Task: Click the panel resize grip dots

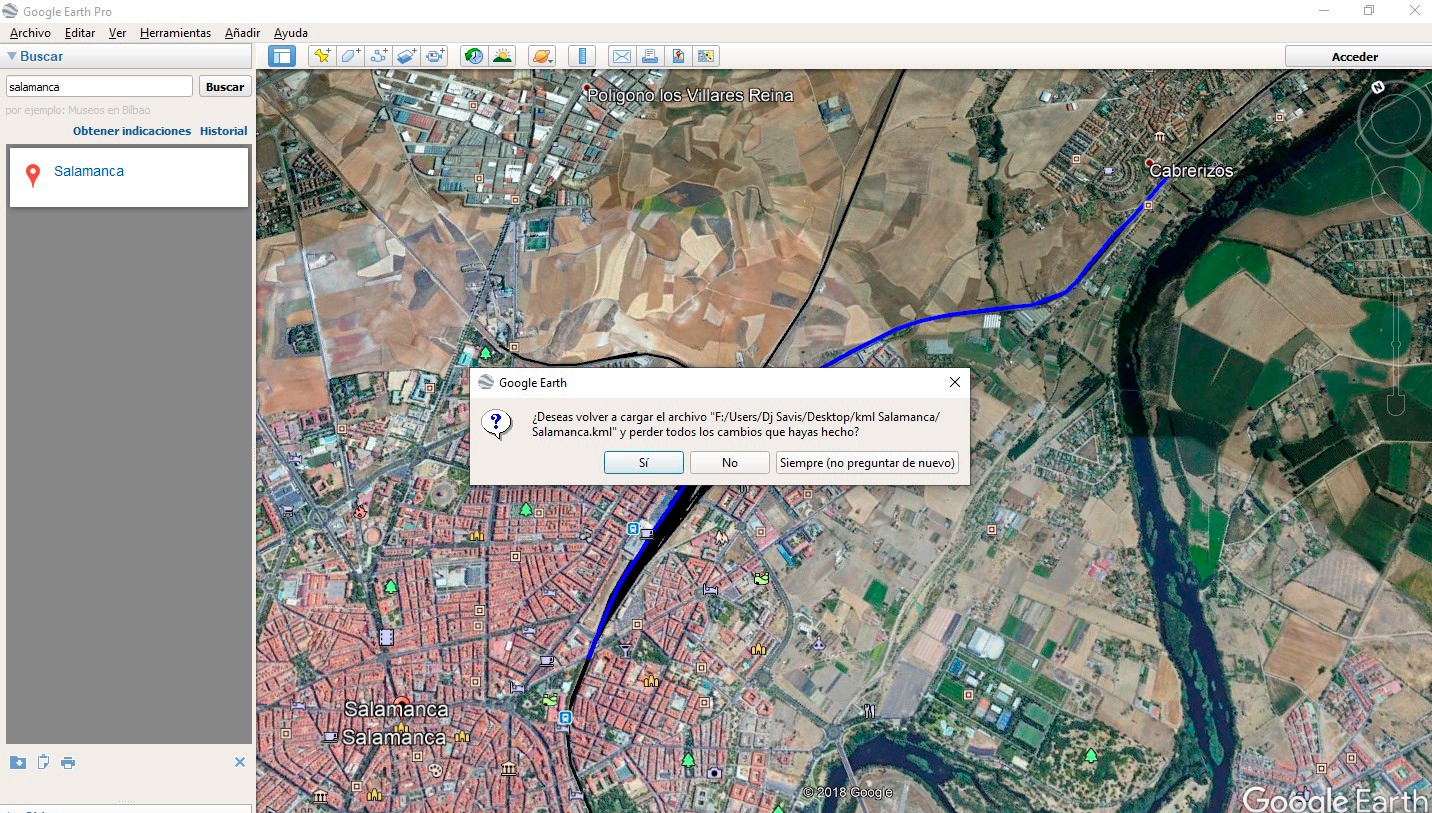Action: point(127,801)
